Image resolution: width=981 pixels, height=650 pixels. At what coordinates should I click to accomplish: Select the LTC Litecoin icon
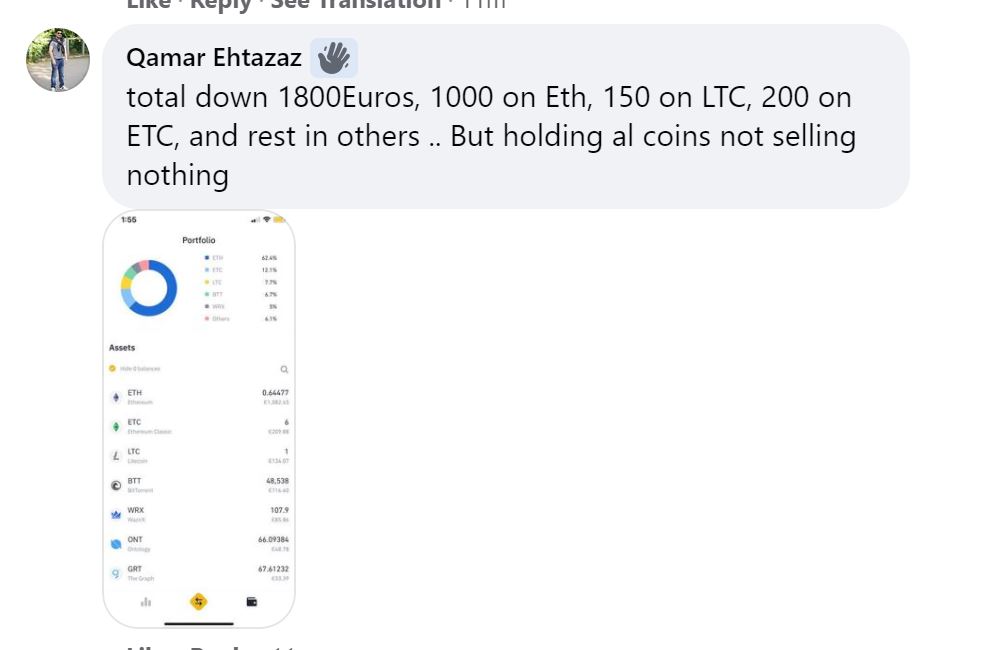pos(116,456)
